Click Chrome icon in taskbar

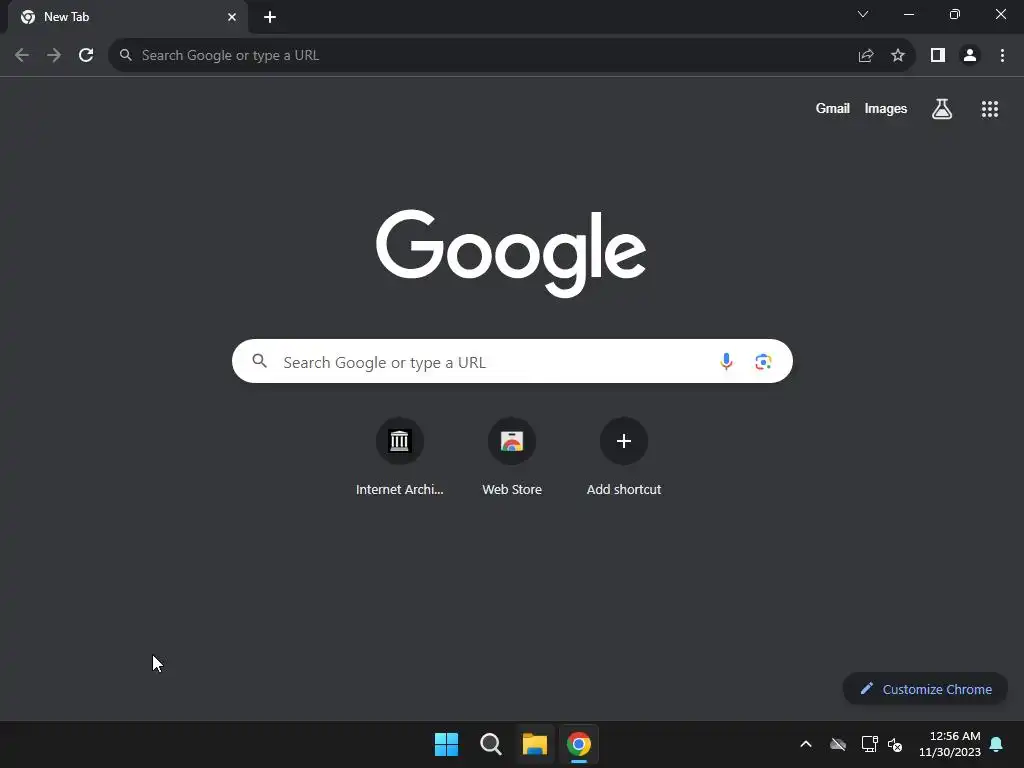[579, 744]
